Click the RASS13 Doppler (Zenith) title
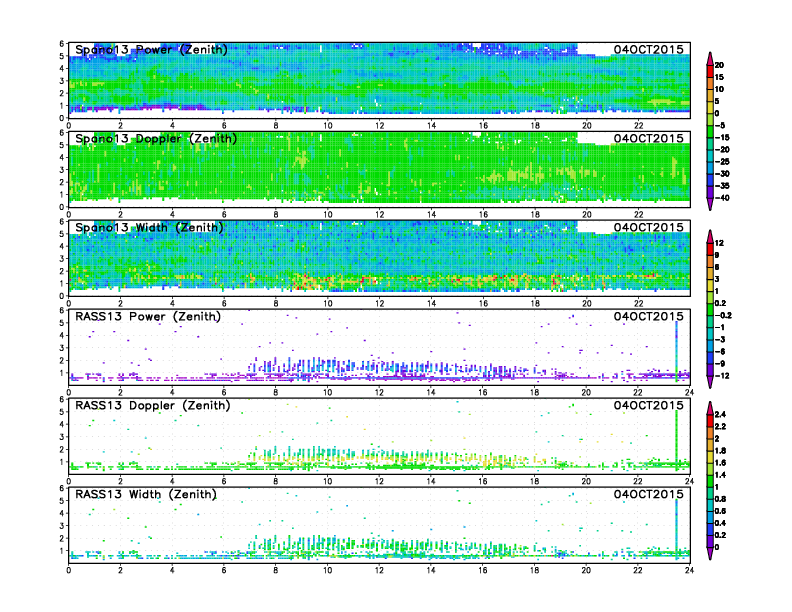This screenshot has height=612, width=792. tap(151, 405)
